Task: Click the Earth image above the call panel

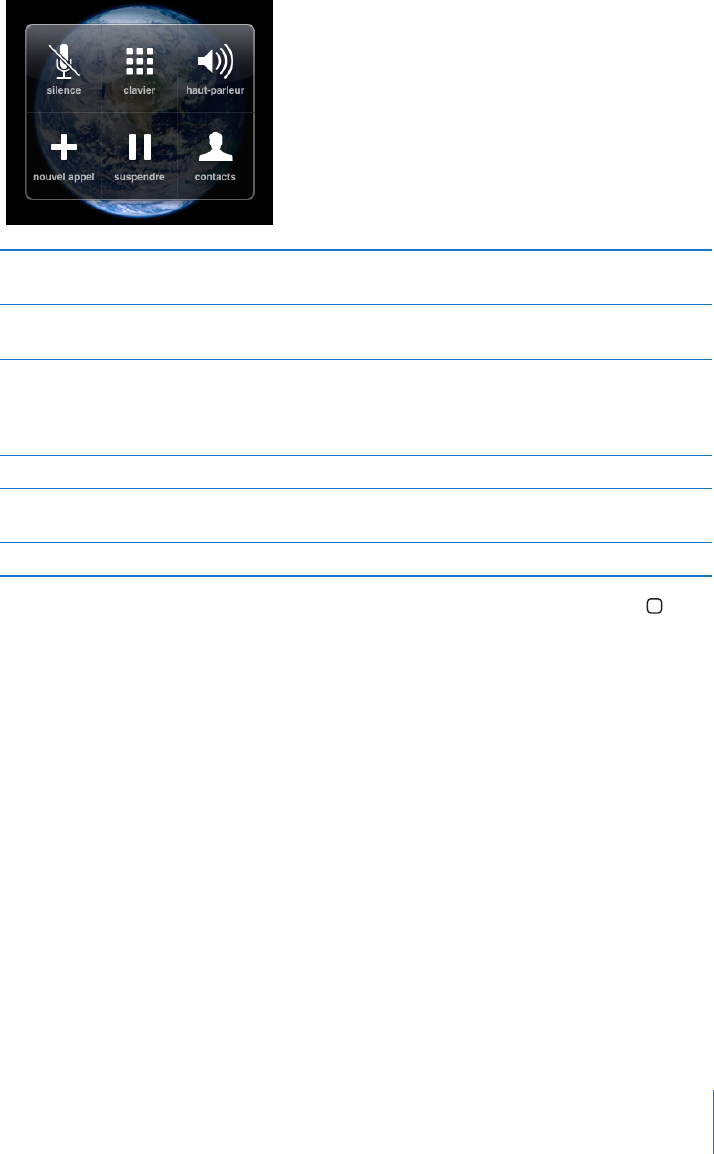Action: [x=139, y=12]
